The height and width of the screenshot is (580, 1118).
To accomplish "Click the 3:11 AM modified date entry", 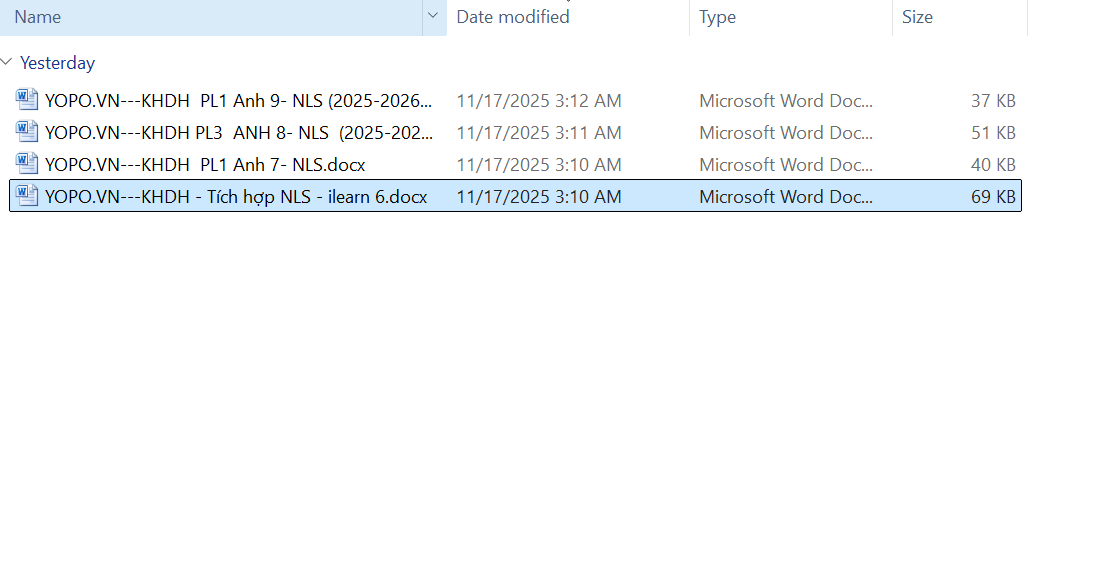I will tap(539, 133).
